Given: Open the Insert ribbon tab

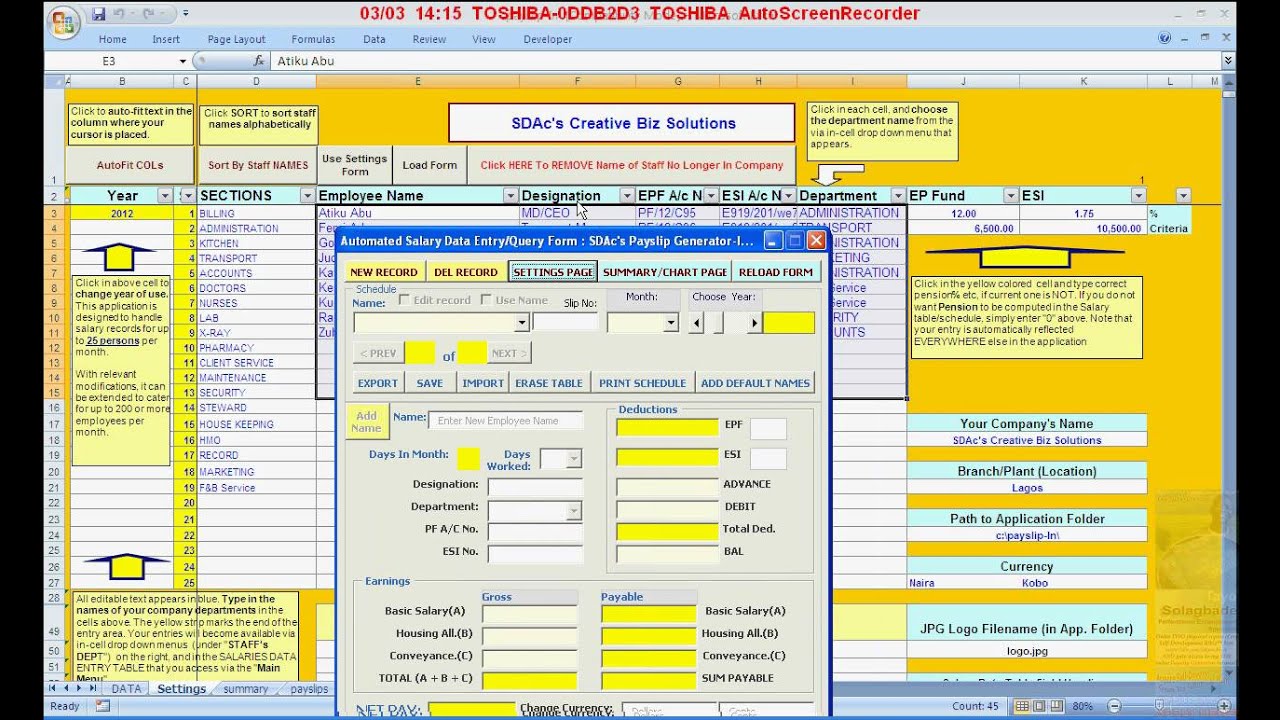Looking at the screenshot, I should 166,39.
